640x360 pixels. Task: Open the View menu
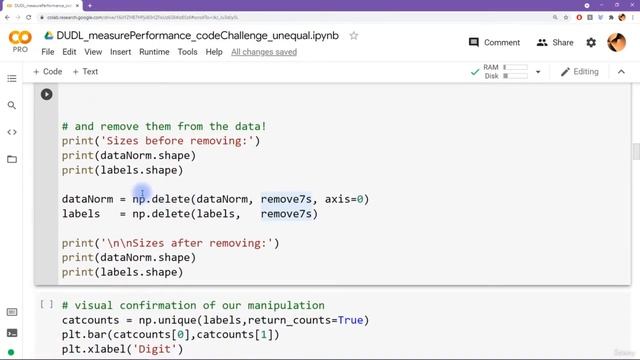[x=93, y=52]
